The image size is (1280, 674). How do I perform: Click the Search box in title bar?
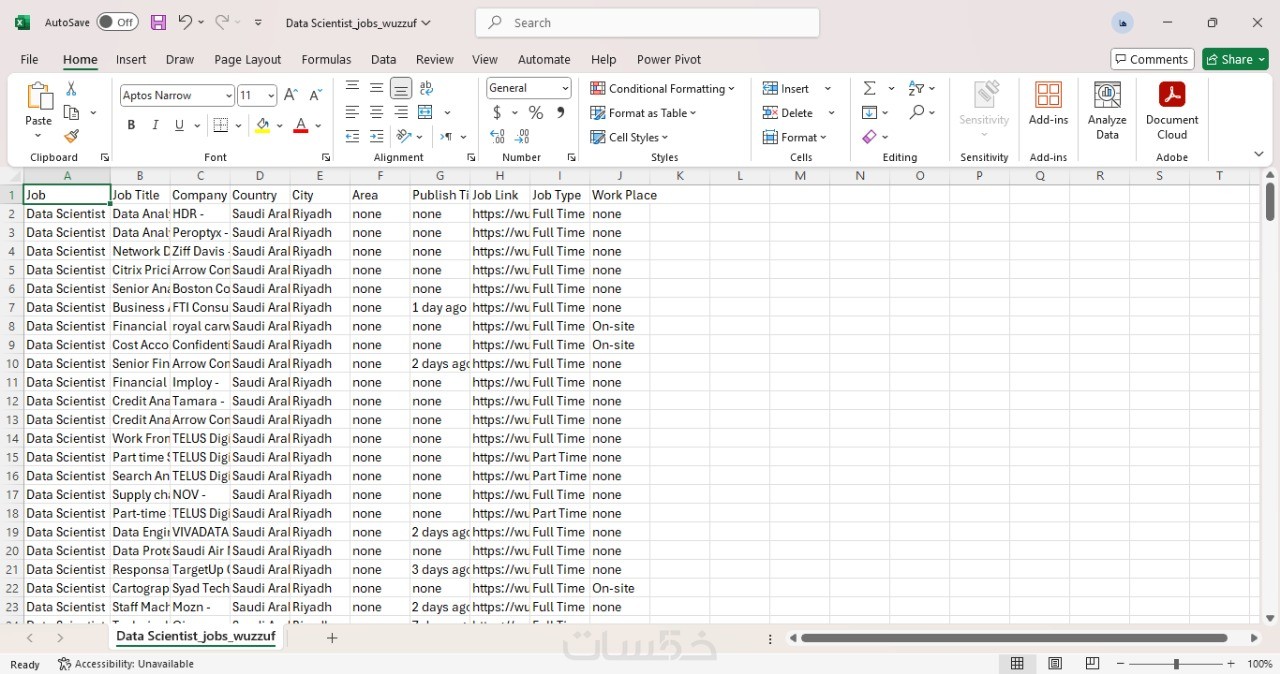pos(647,22)
